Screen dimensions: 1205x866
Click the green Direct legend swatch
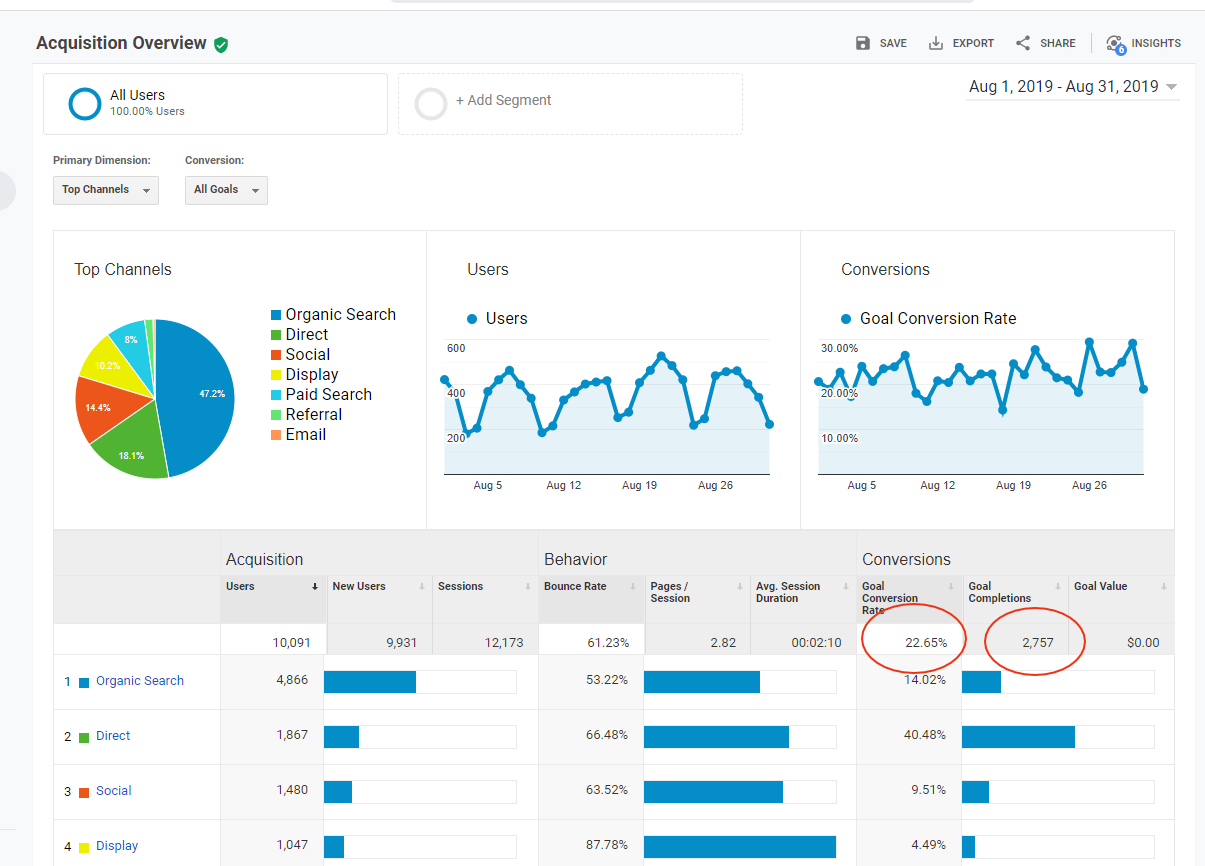coord(276,335)
